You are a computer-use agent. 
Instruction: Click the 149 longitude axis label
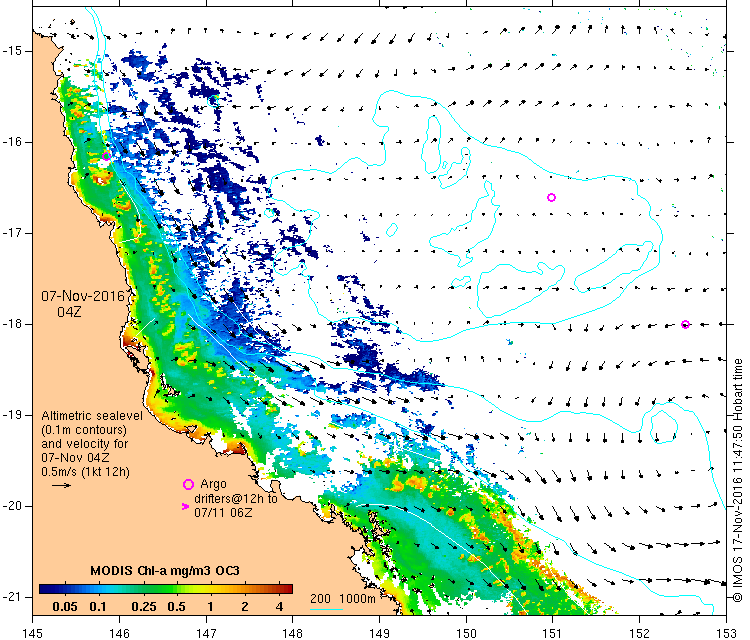click(379, 633)
